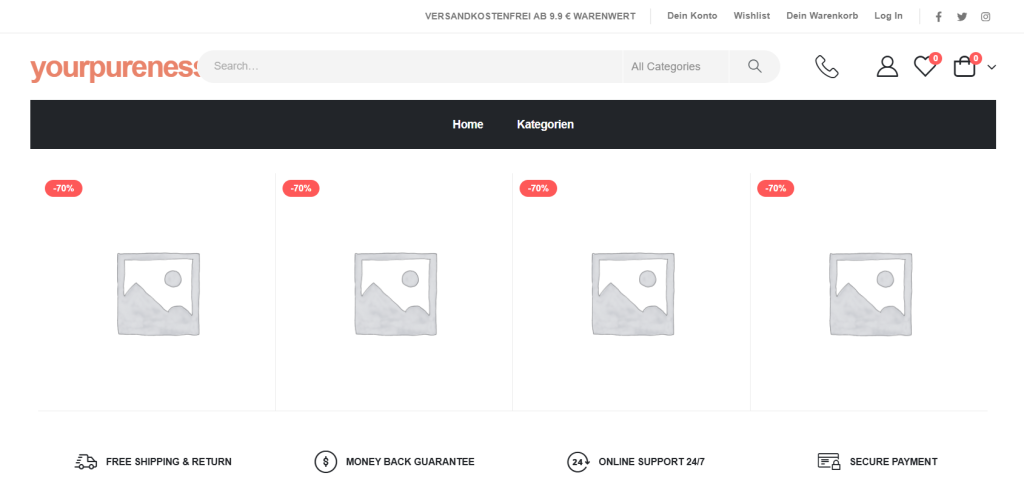
Task: Open the Wishlist link in top bar
Action: pos(752,16)
